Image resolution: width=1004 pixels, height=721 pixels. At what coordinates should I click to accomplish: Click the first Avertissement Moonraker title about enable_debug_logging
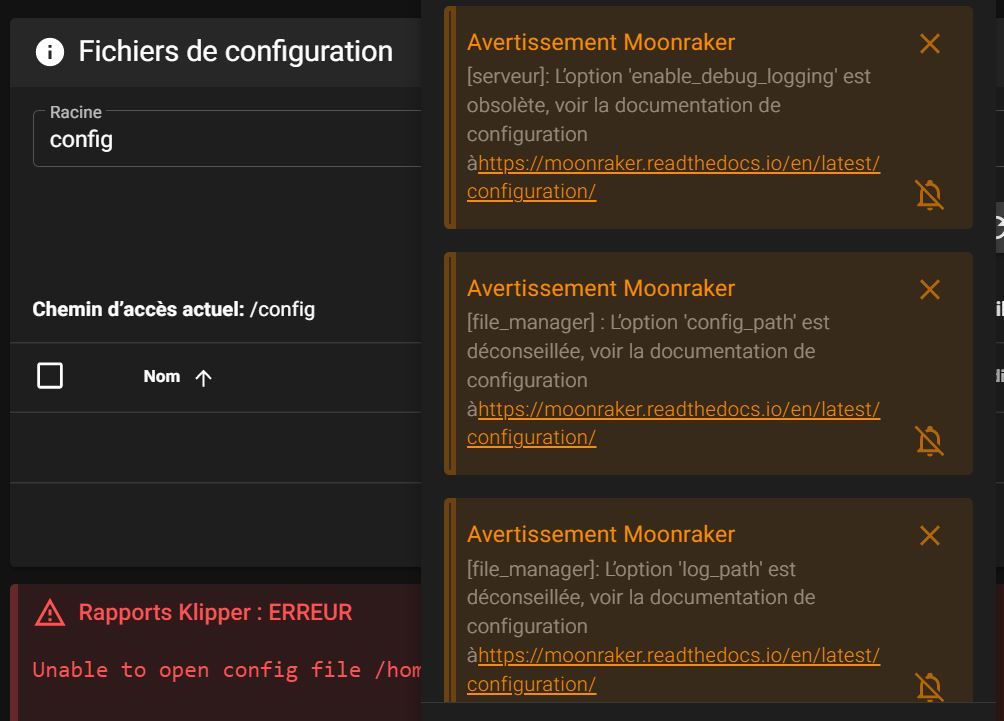pos(601,42)
